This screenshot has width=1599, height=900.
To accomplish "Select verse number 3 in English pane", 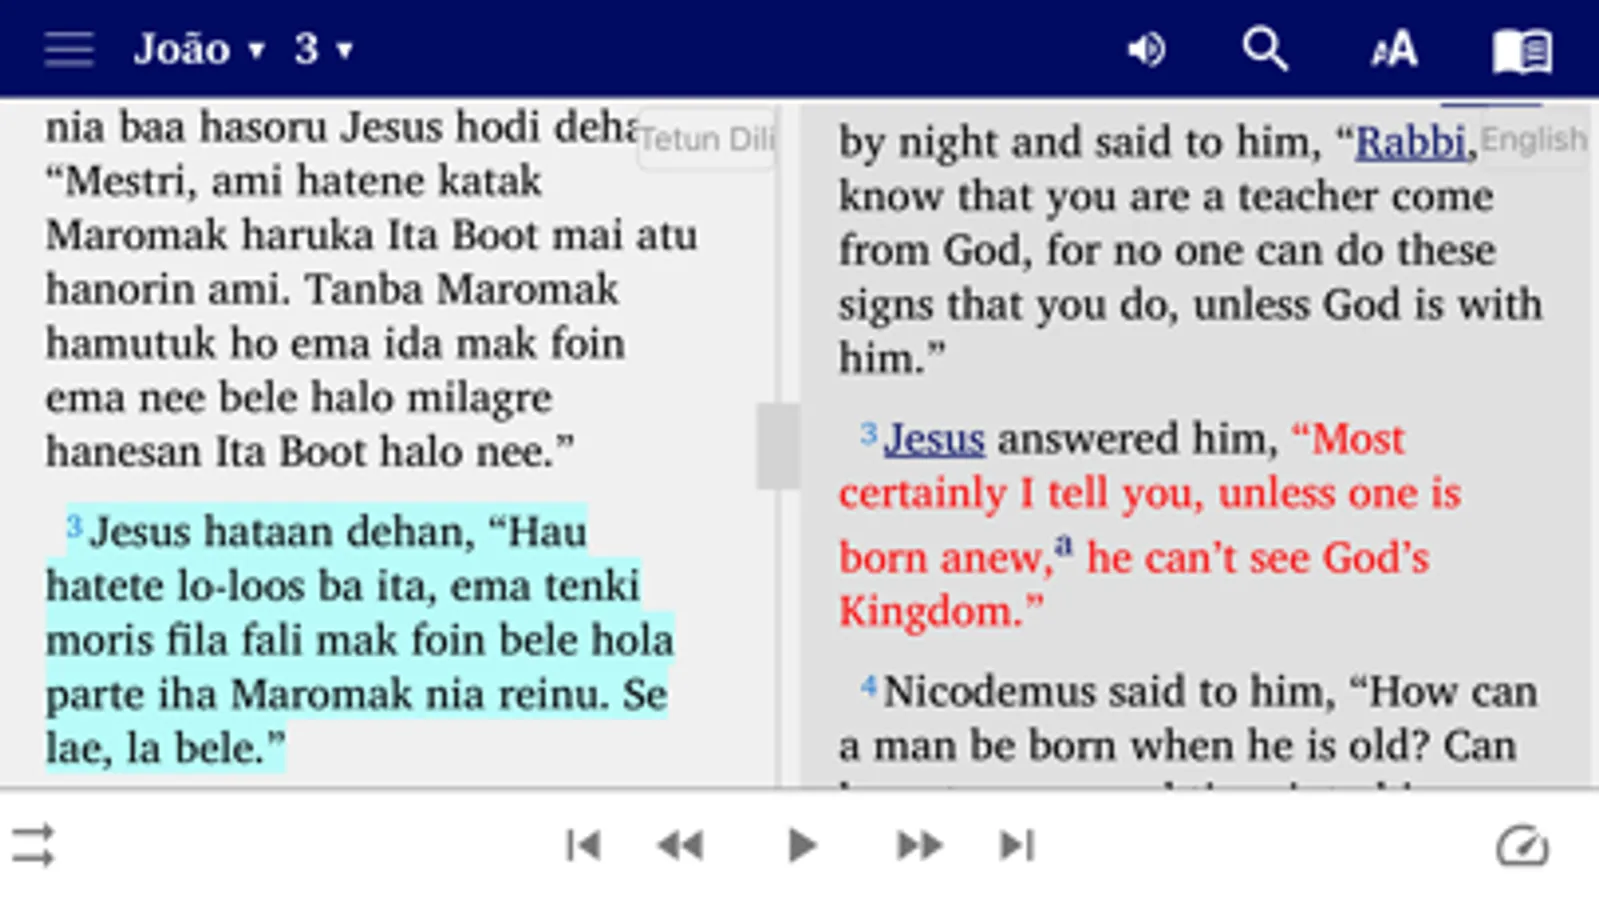I will [869, 433].
